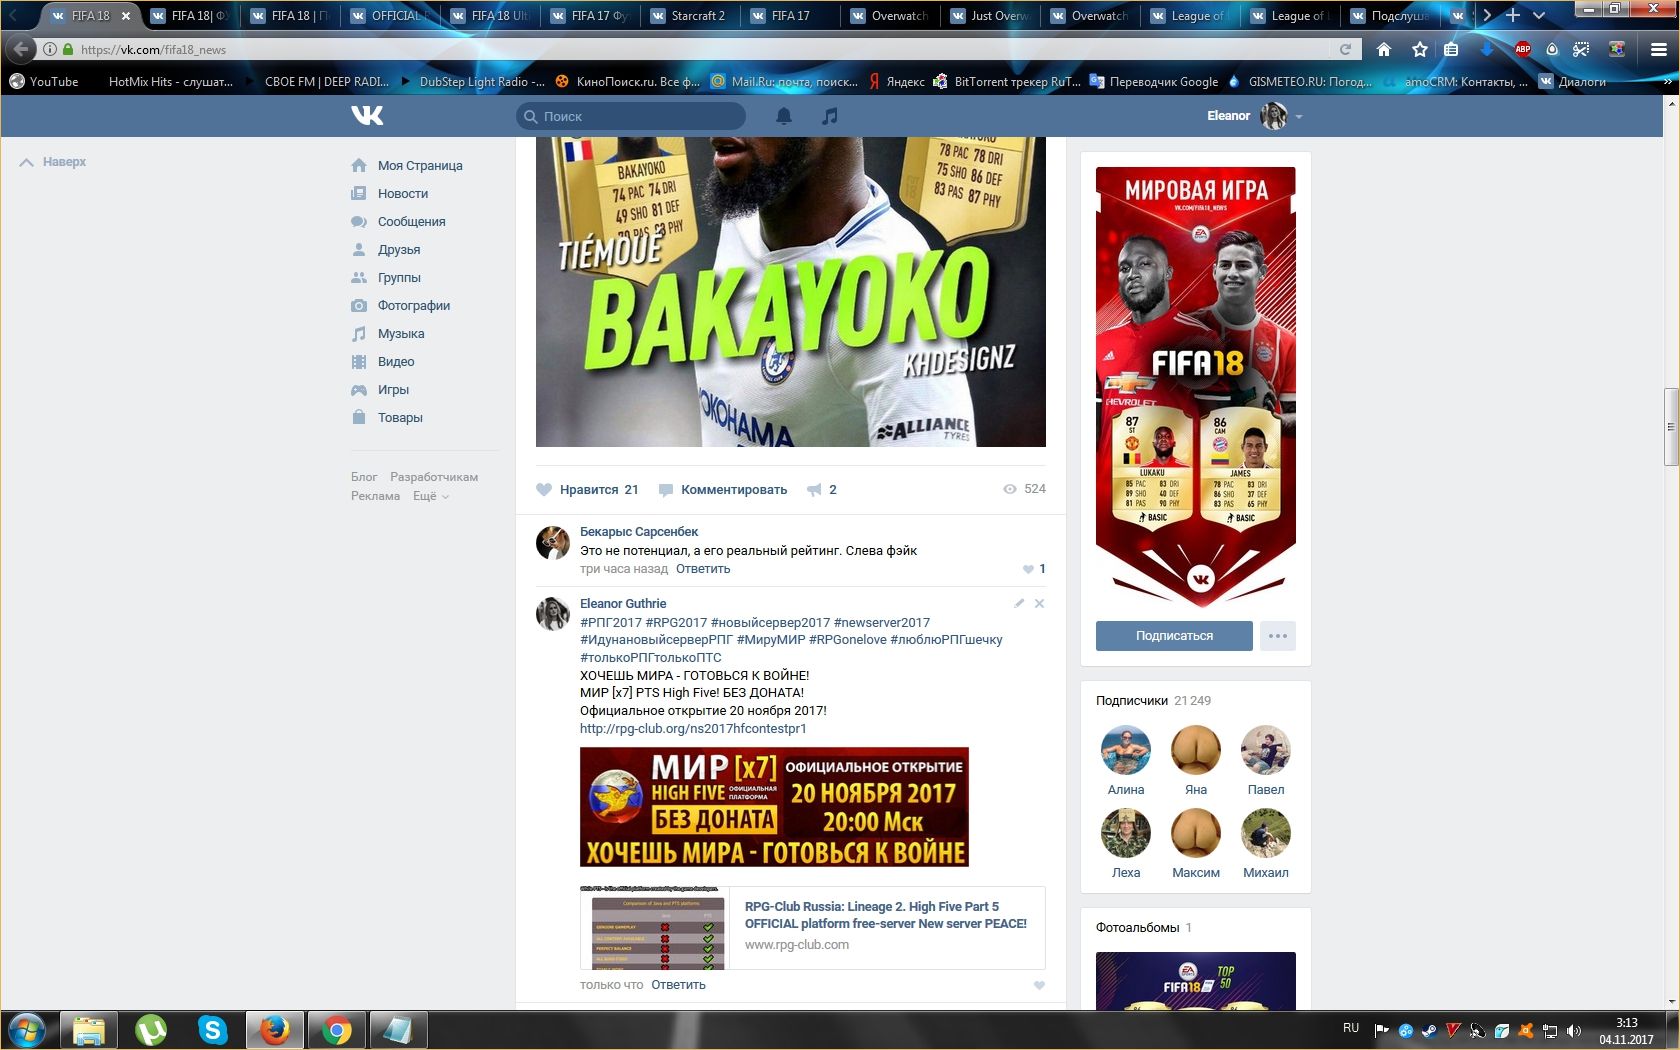This screenshot has width=1680, height=1050.
Task: Open the browser bookmarks list icon
Action: (1451, 49)
